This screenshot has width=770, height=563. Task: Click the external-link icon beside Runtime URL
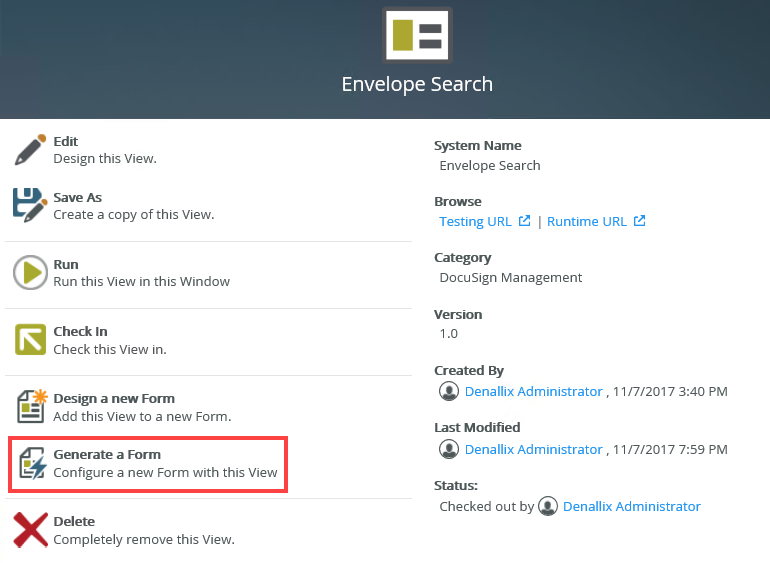coord(640,221)
